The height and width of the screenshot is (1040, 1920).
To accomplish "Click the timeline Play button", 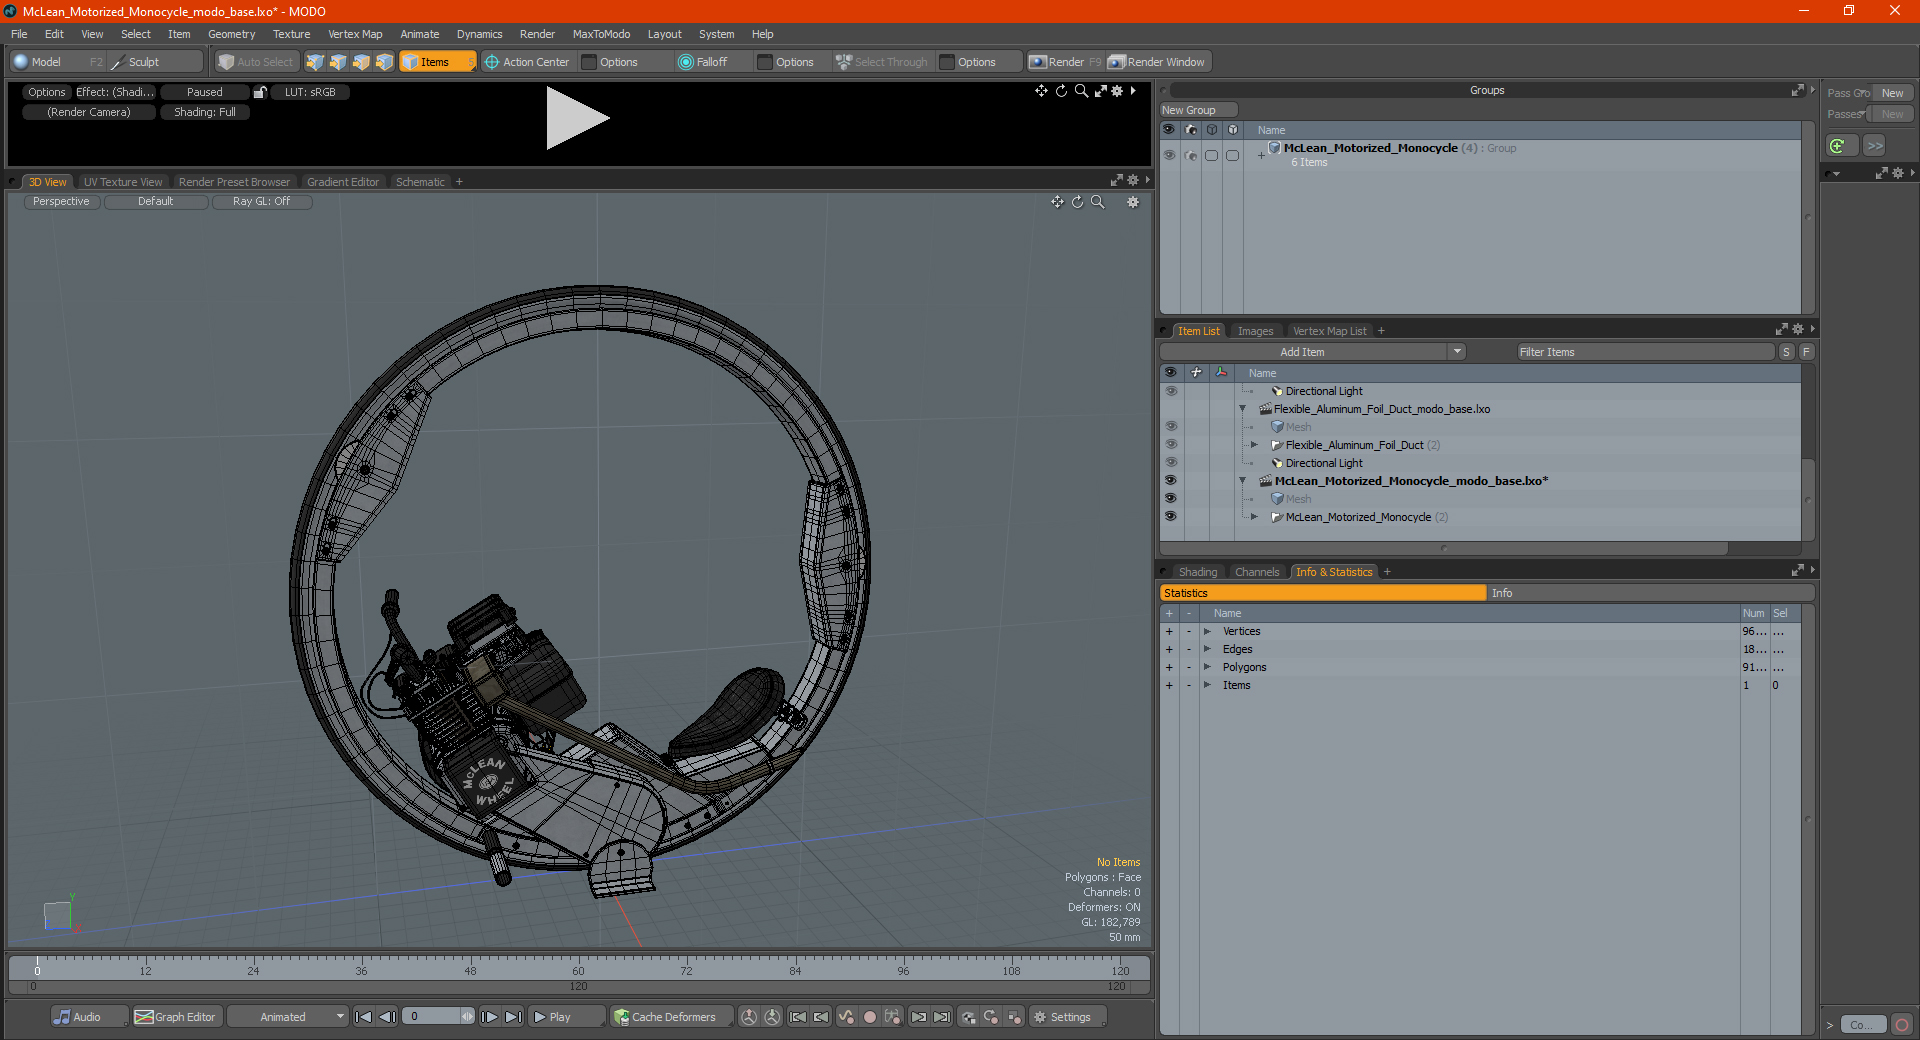I will tap(565, 1017).
